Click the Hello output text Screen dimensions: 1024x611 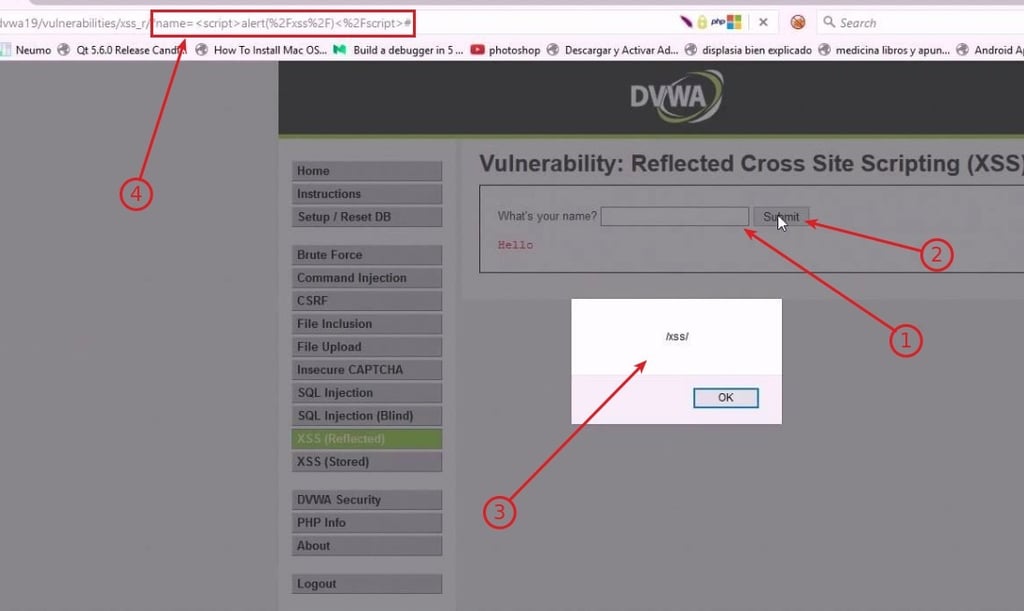(515, 245)
